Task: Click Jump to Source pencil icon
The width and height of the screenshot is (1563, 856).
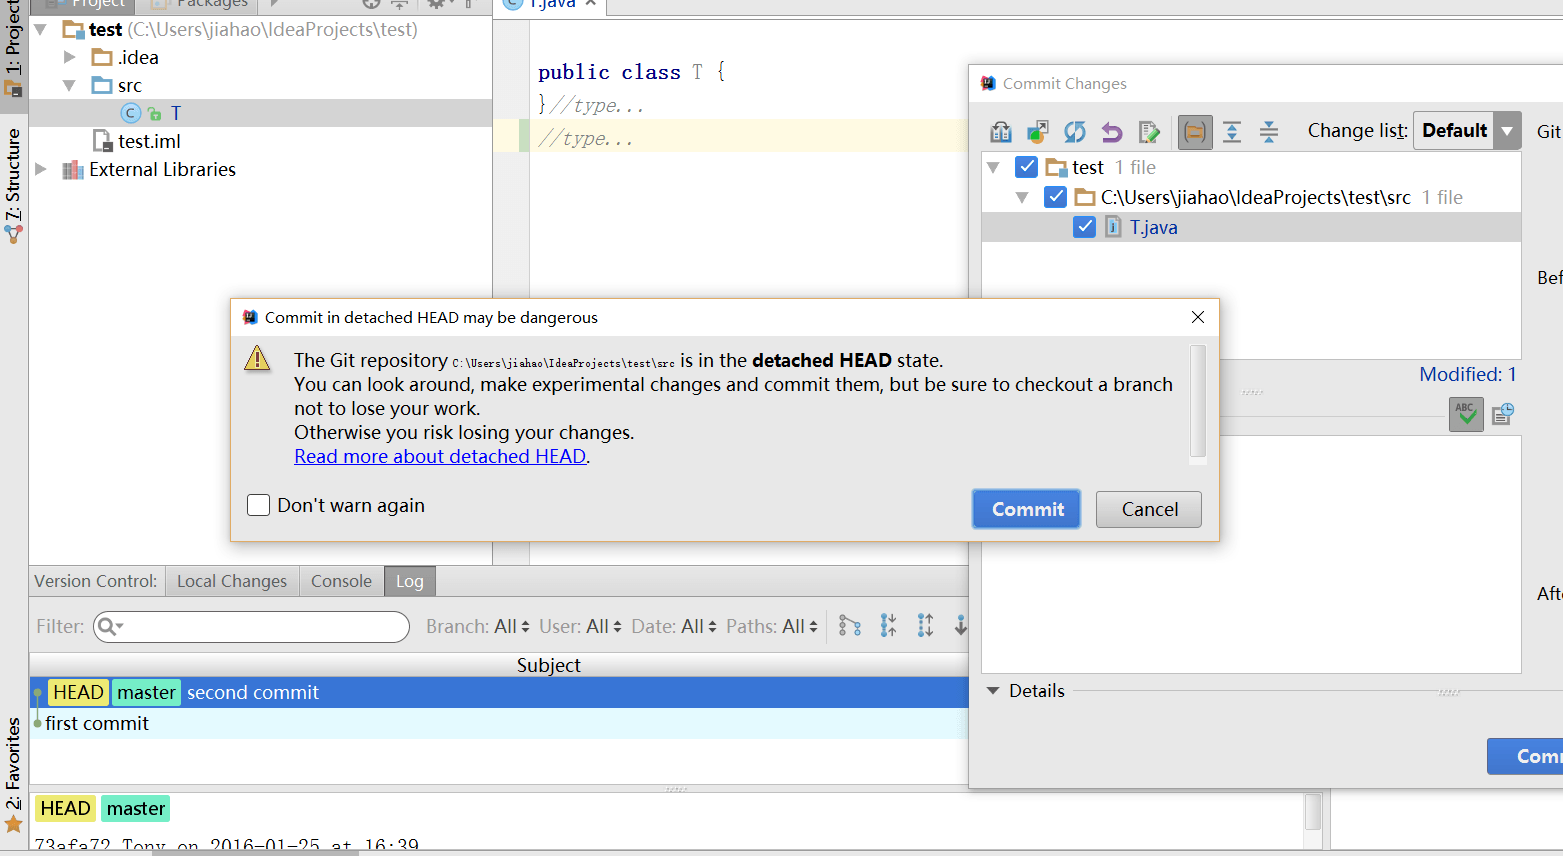Action: pos(1149,132)
